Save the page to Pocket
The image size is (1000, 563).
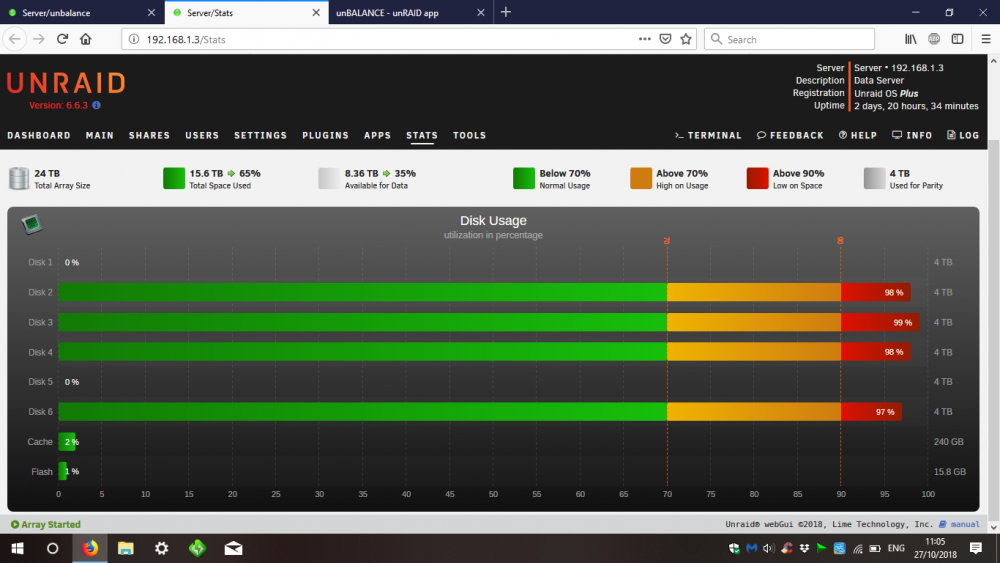665,39
